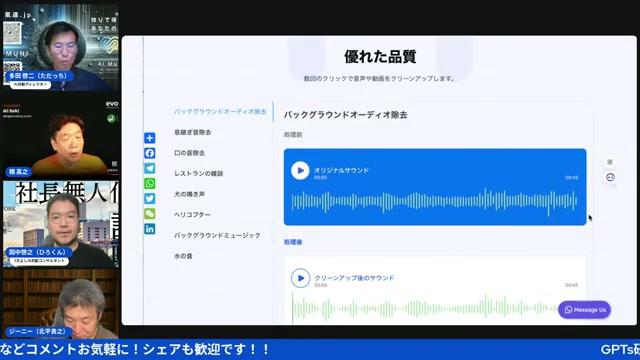Select participant video 田中啓之 (ひろくん)
The height and width of the screenshot is (360, 640).
(x=60, y=224)
